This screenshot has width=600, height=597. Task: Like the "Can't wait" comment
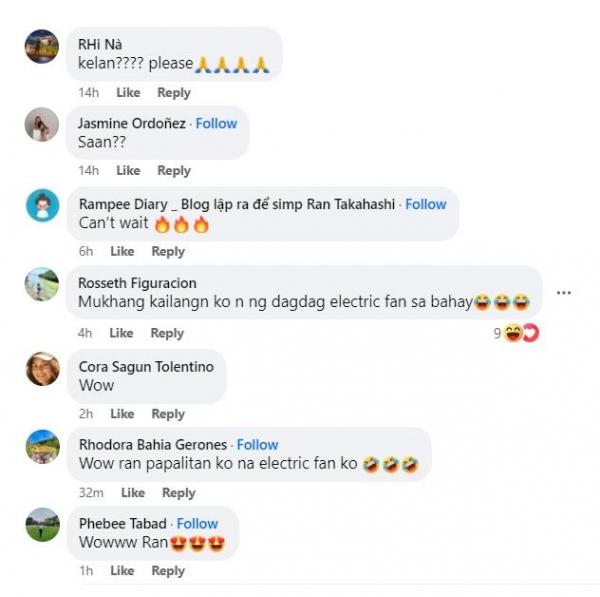pos(122,252)
